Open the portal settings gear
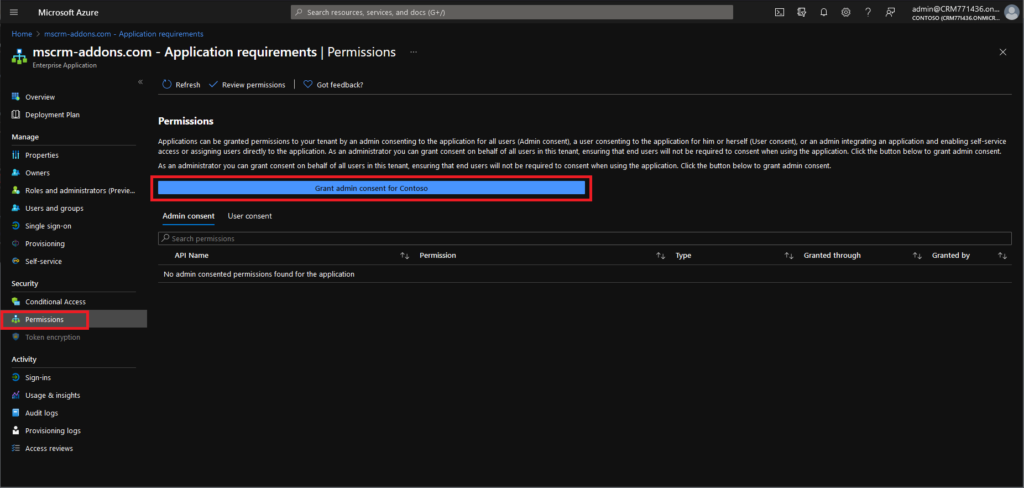 click(x=846, y=12)
